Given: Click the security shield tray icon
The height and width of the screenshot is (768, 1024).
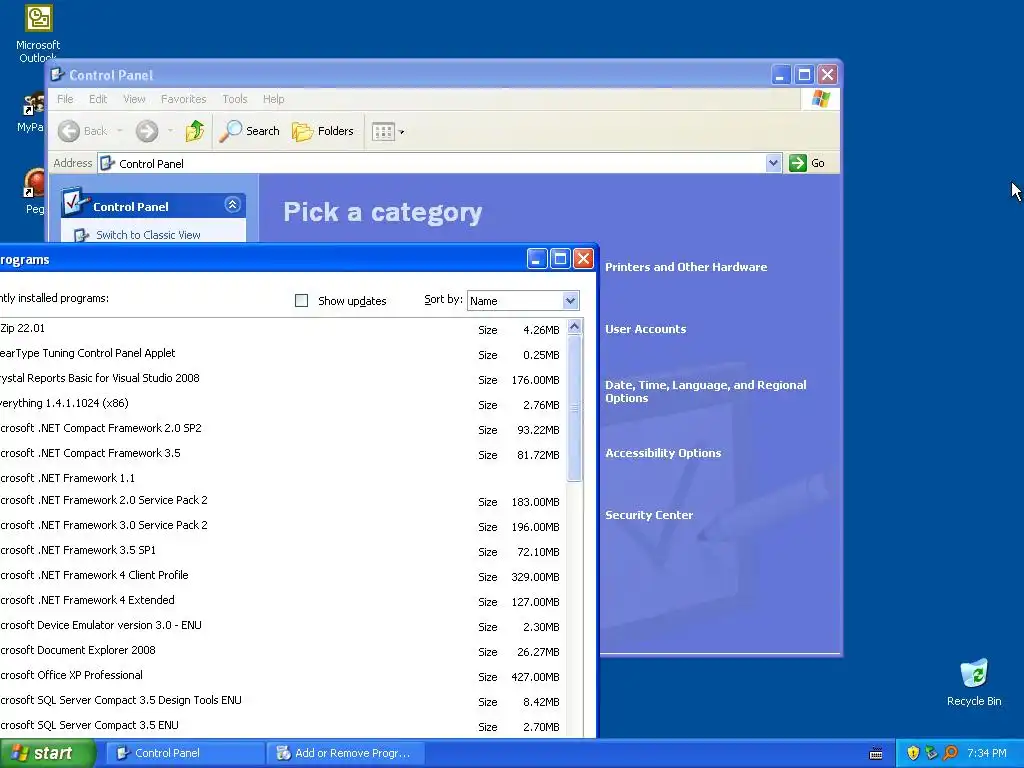Looking at the screenshot, I should (913, 753).
